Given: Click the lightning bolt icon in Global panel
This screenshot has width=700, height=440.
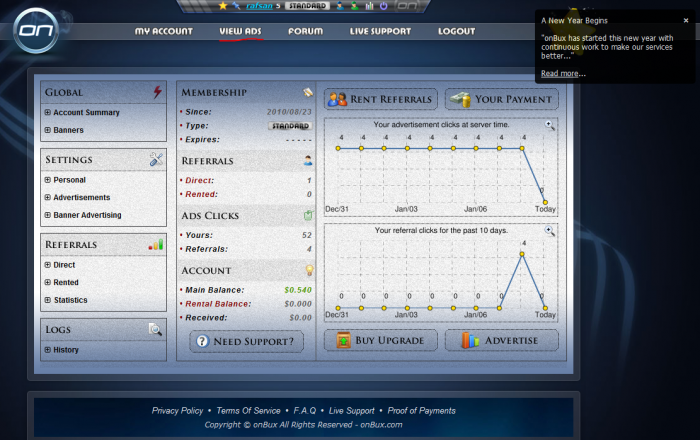Looking at the screenshot, I should (157, 92).
